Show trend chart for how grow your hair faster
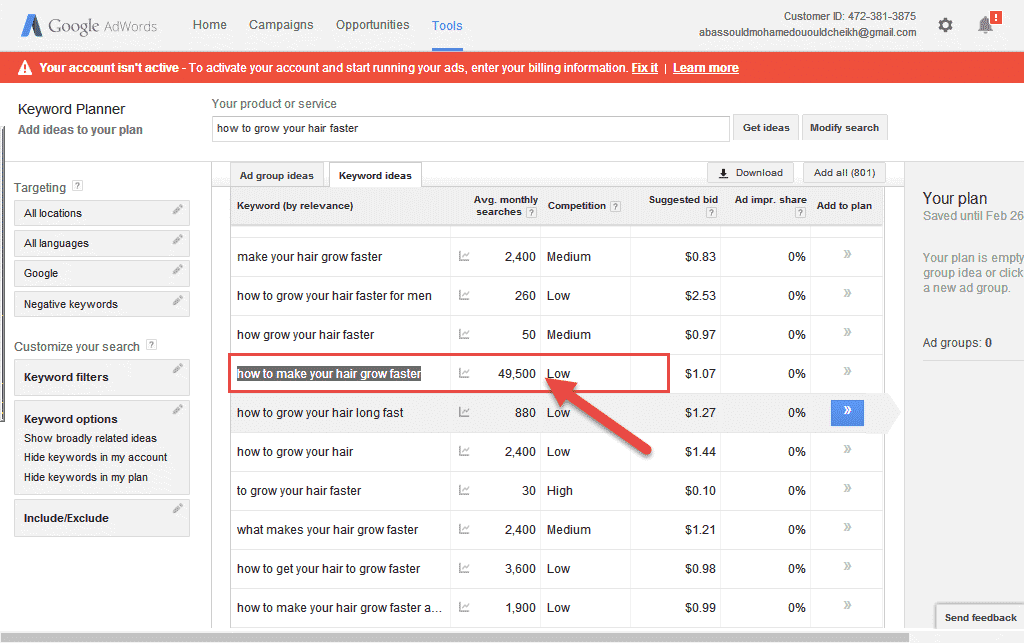Viewport: 1024px width, 643px height. 464,334
